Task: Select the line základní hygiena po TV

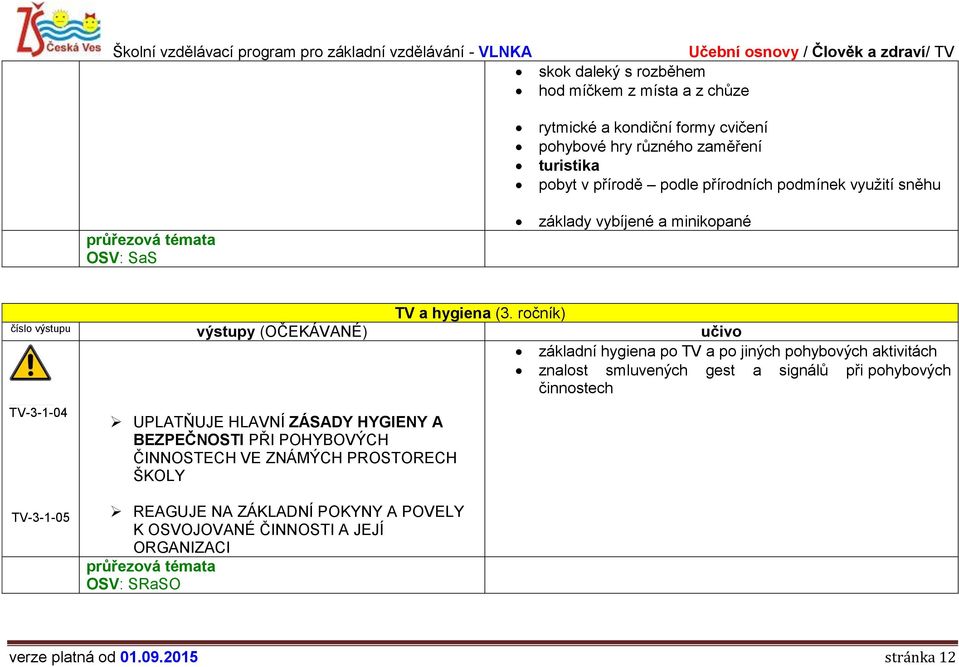Action: point(738,352)
